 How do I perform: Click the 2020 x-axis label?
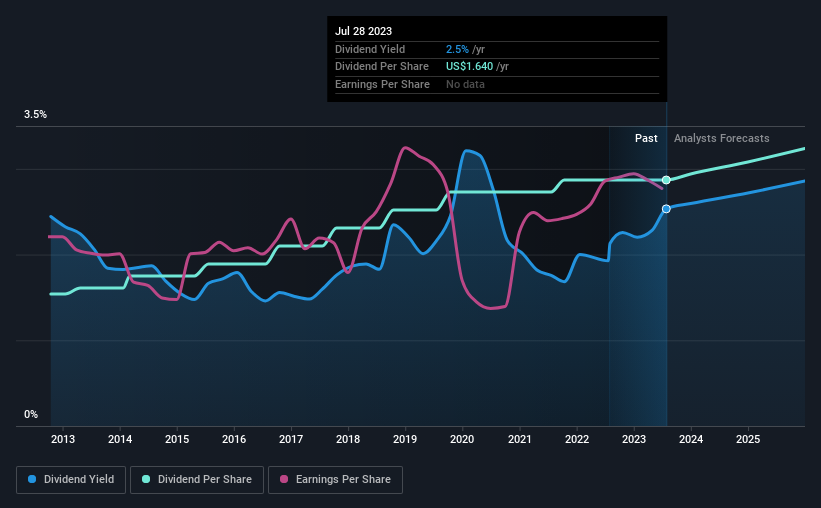[x=462, y=439]
